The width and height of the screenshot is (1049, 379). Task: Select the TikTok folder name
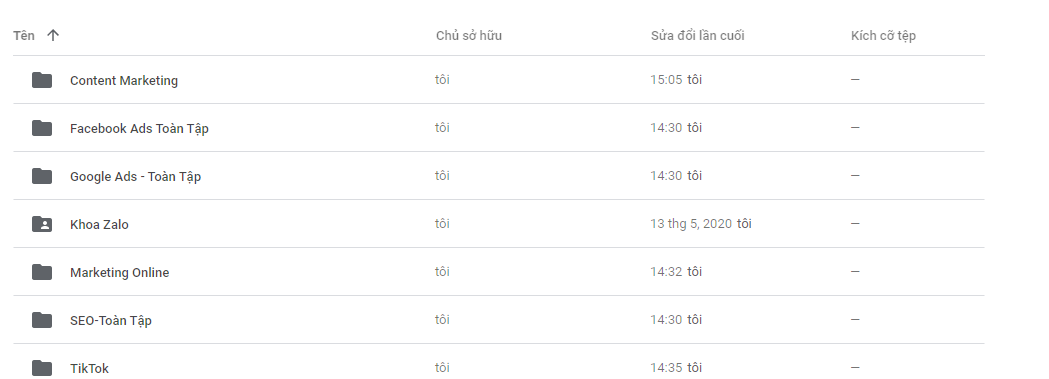(x=89, y=368)
